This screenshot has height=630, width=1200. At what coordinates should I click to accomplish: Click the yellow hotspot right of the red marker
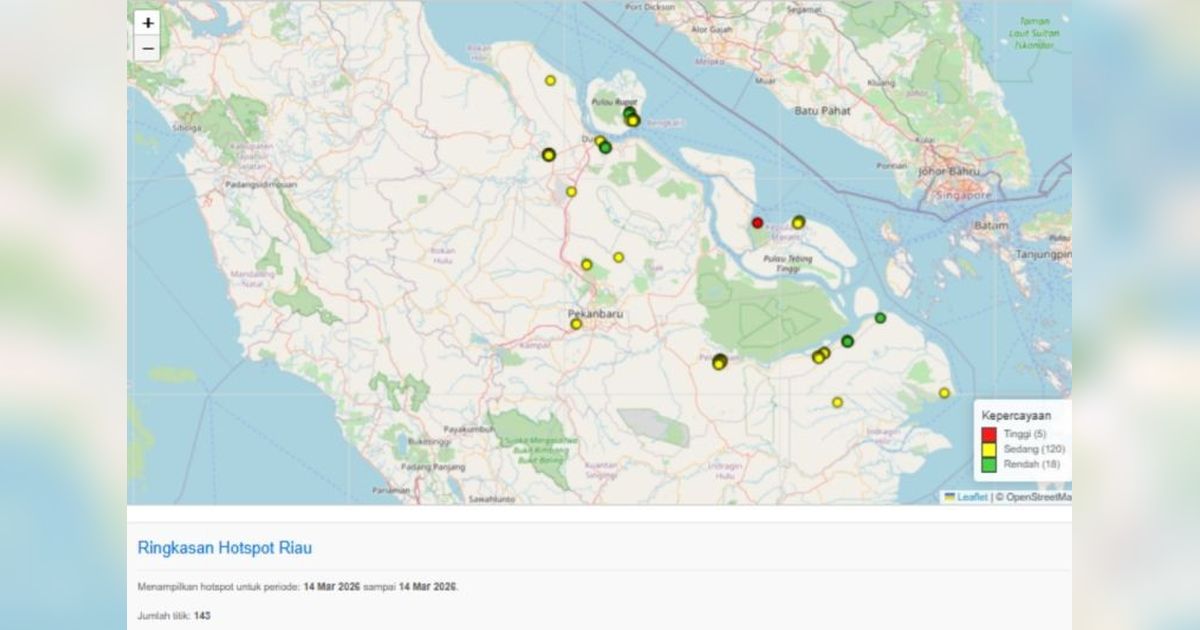click(798, 222)
